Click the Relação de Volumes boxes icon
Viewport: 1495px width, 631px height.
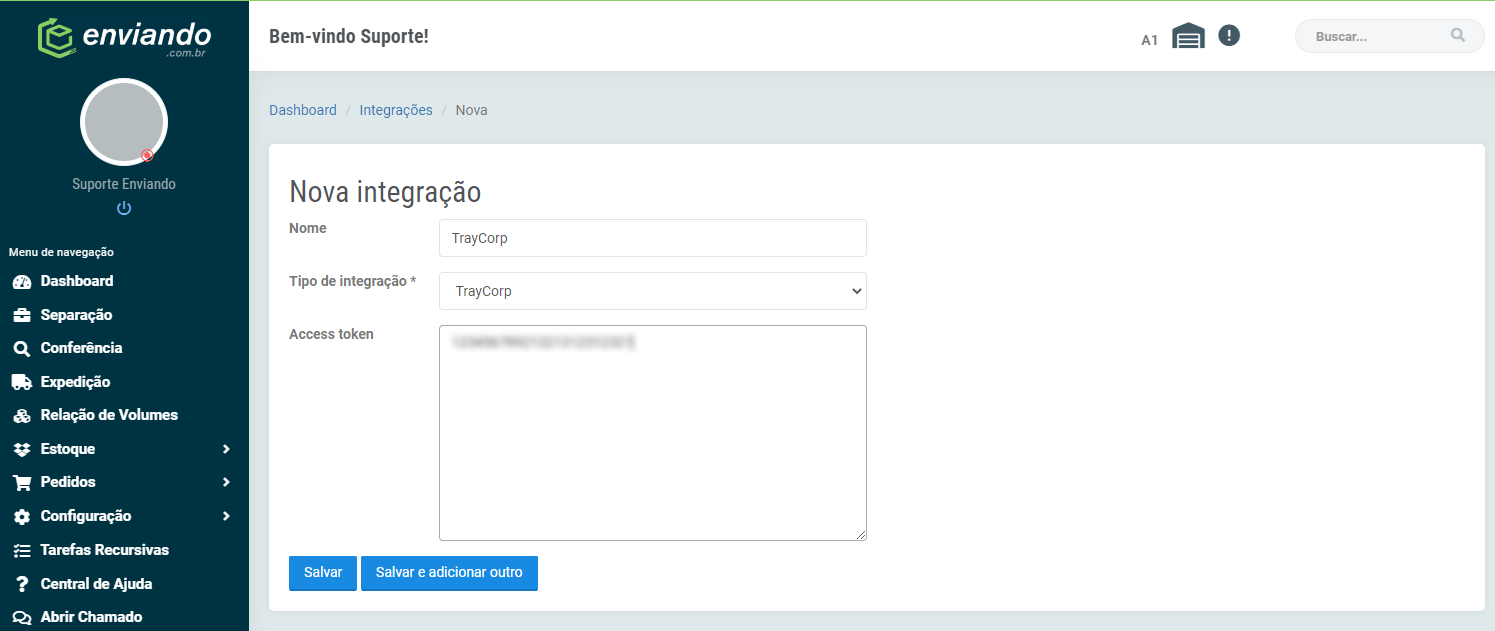(x=22, y=416)
